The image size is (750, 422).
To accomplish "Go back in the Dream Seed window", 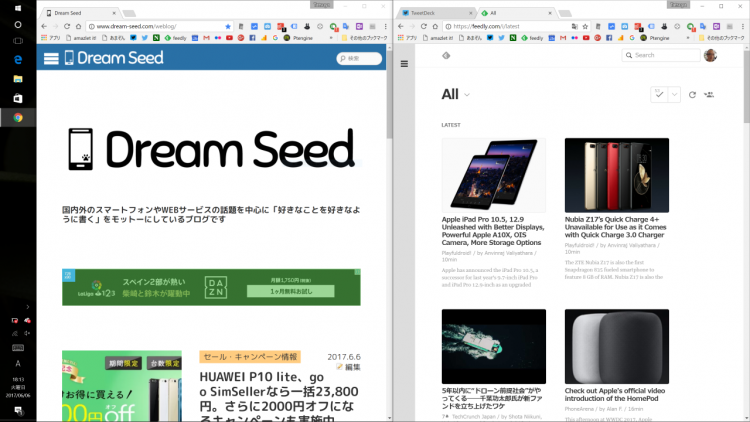I will point(44,26).
